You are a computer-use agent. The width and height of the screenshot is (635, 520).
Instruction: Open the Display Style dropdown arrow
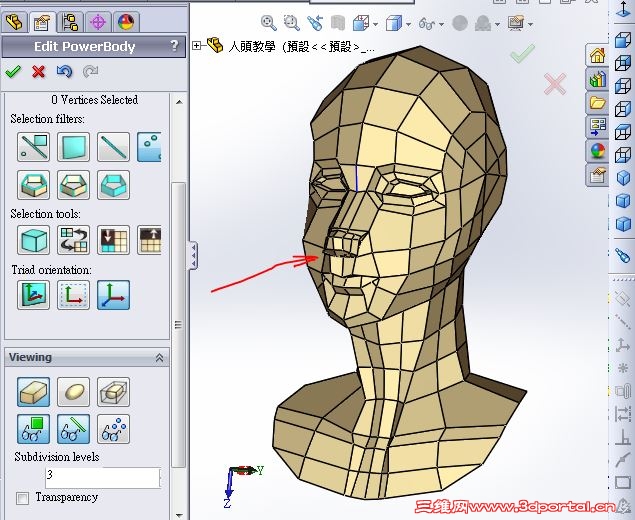(x=408, y=25)
